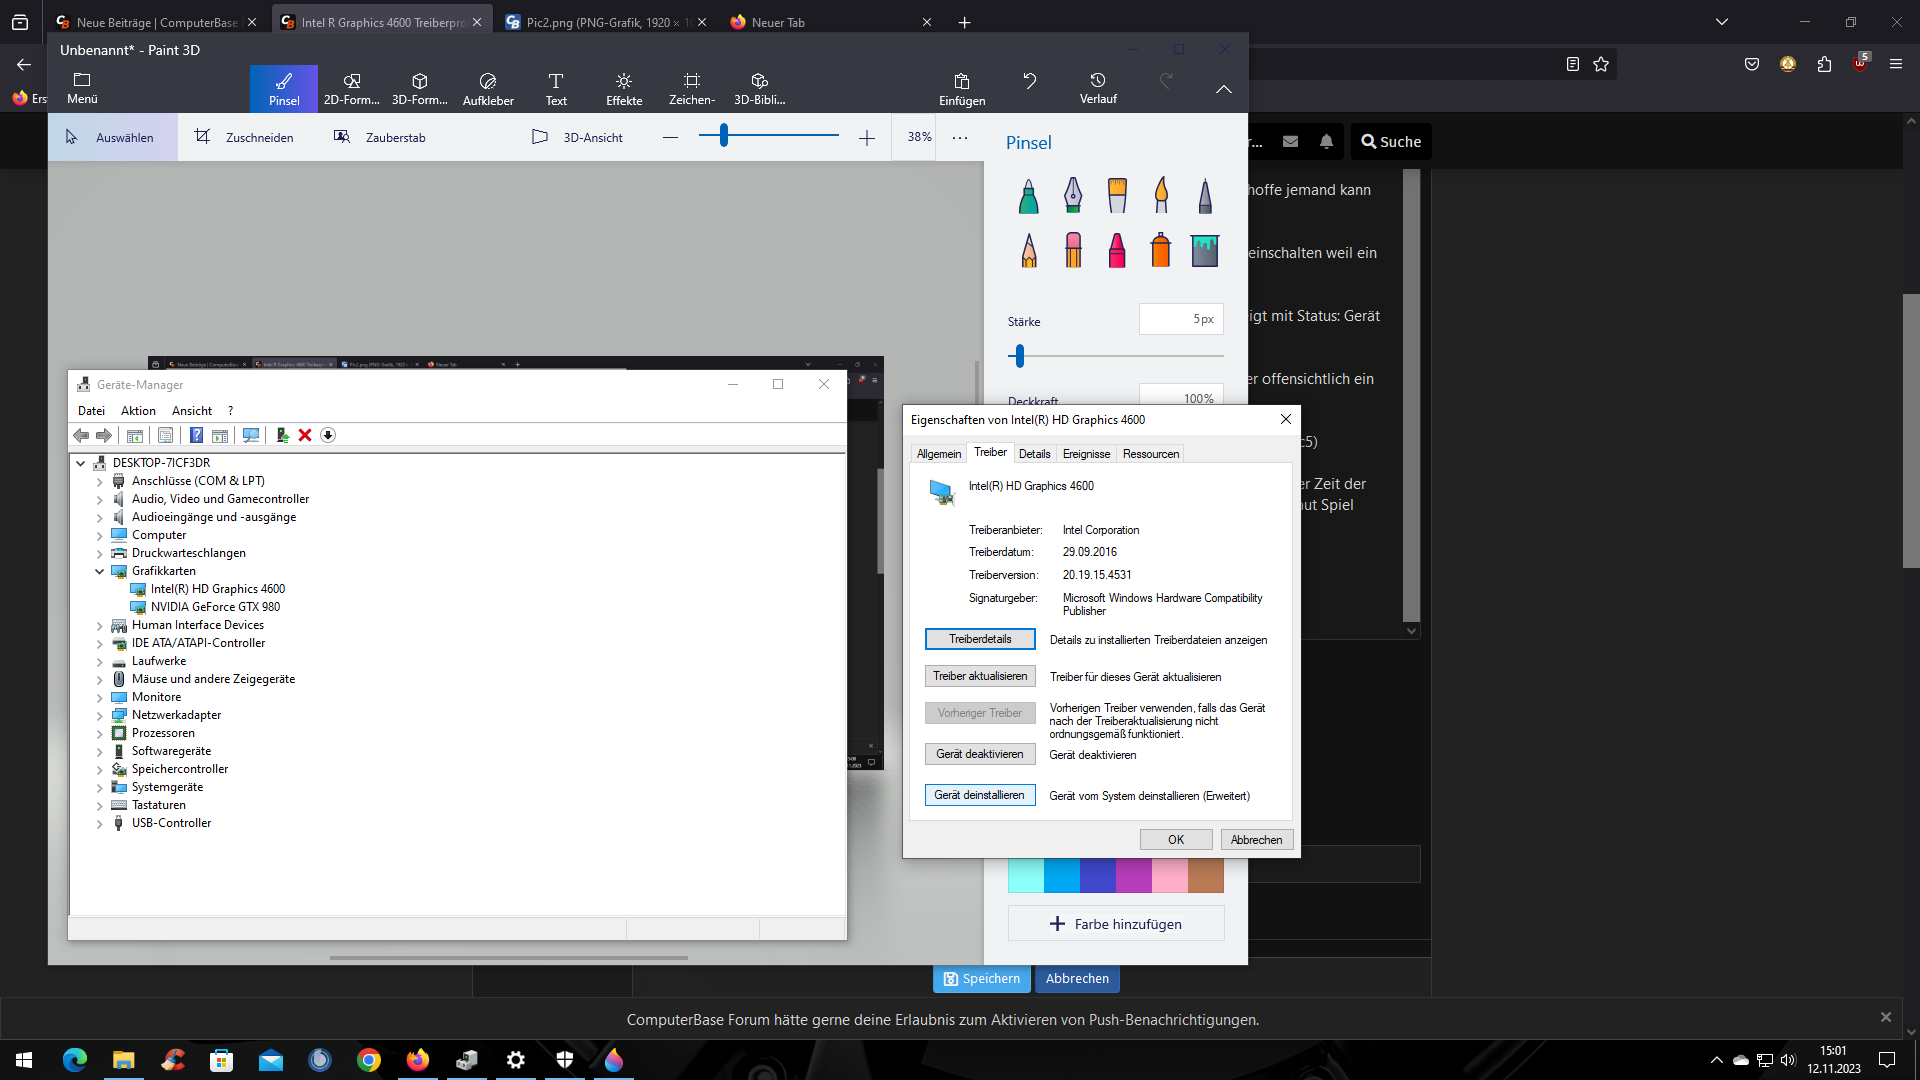Click the Stärke thickness input field
Viewport: 1920px width, 1080px height.
point(1180,319)
